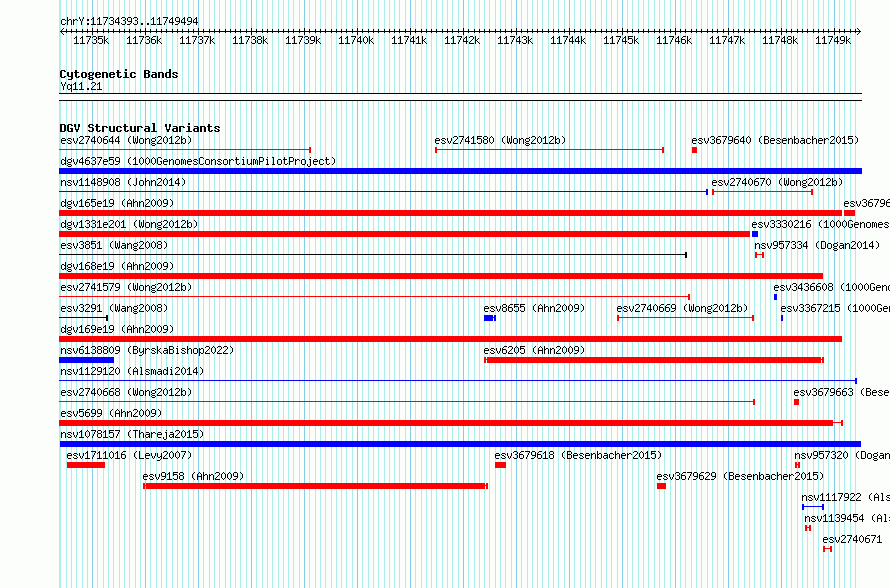Click esv1711016 (Levy2007) label

(129, 455)
